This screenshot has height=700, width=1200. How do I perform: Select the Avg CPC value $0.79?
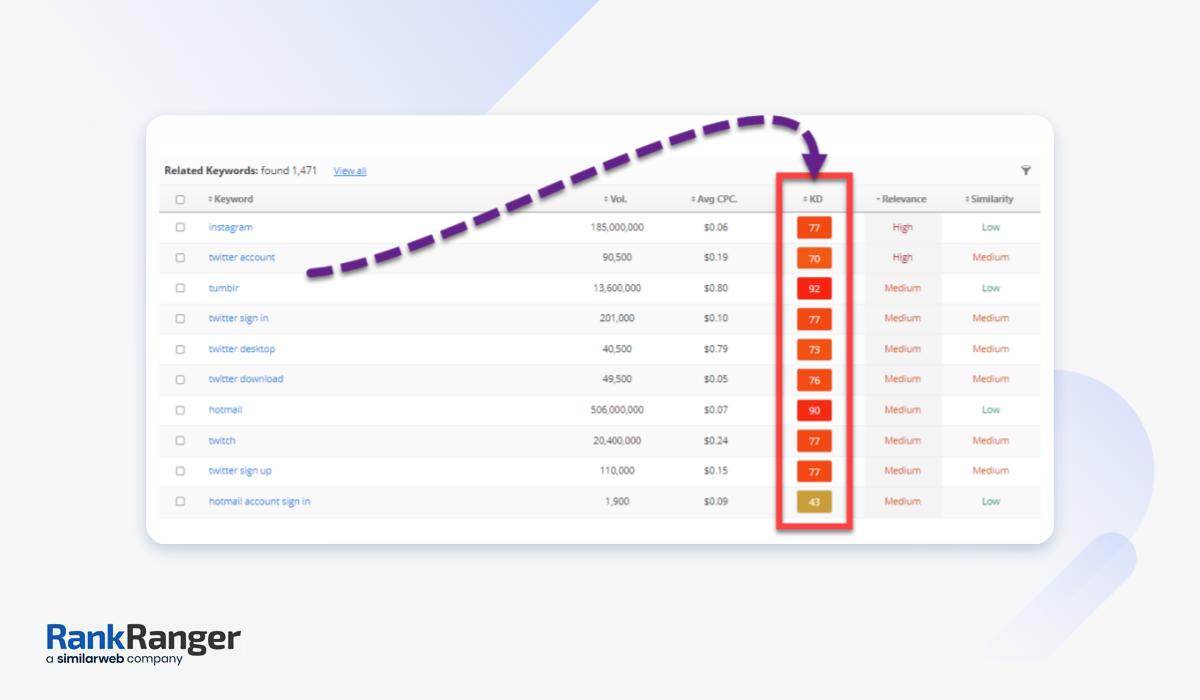point(715,349)
